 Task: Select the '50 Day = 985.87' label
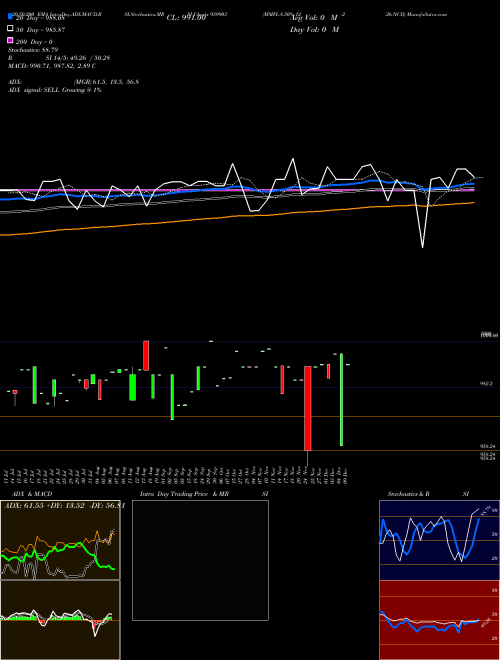click(x=40, y=30)
